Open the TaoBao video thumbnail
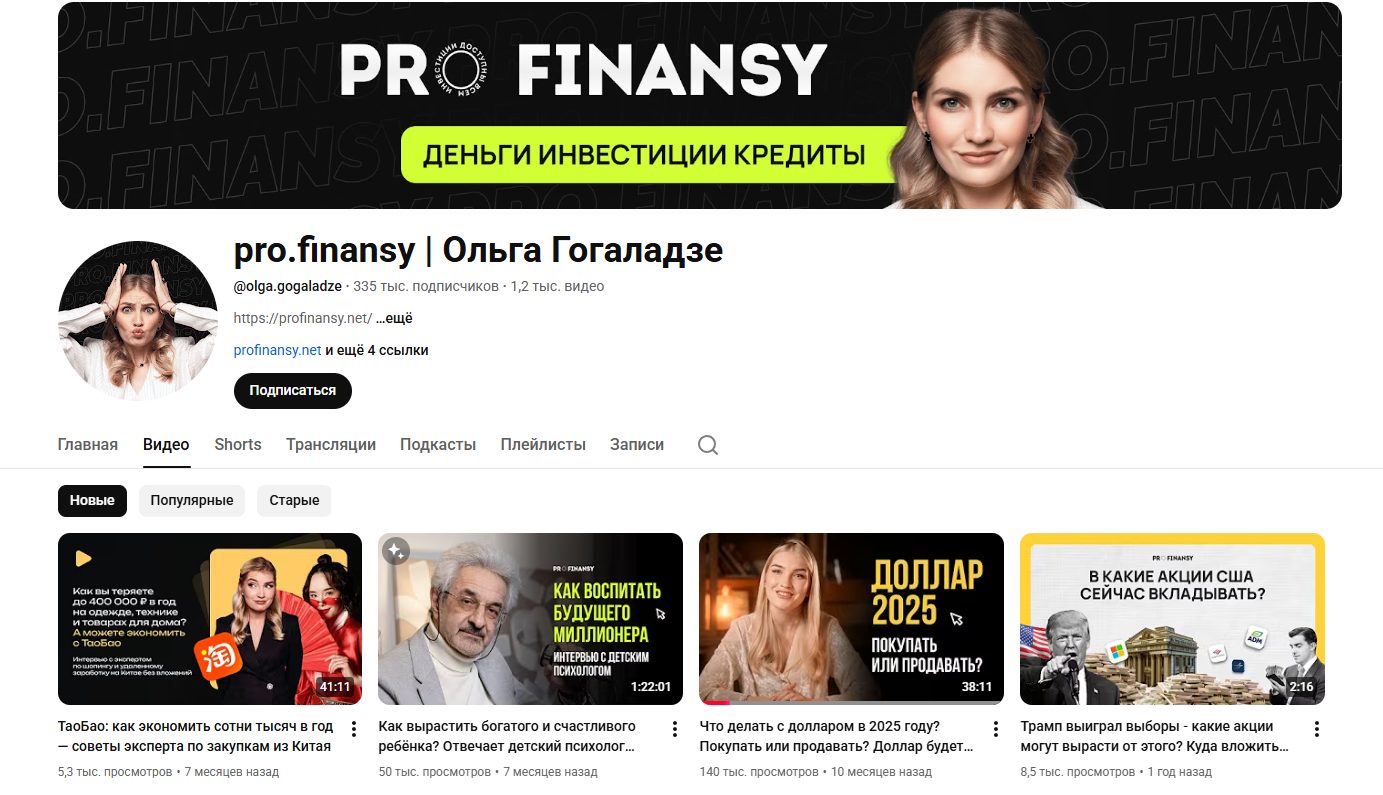Viewport: 1383px width, 795px height. tap(210, 619)
